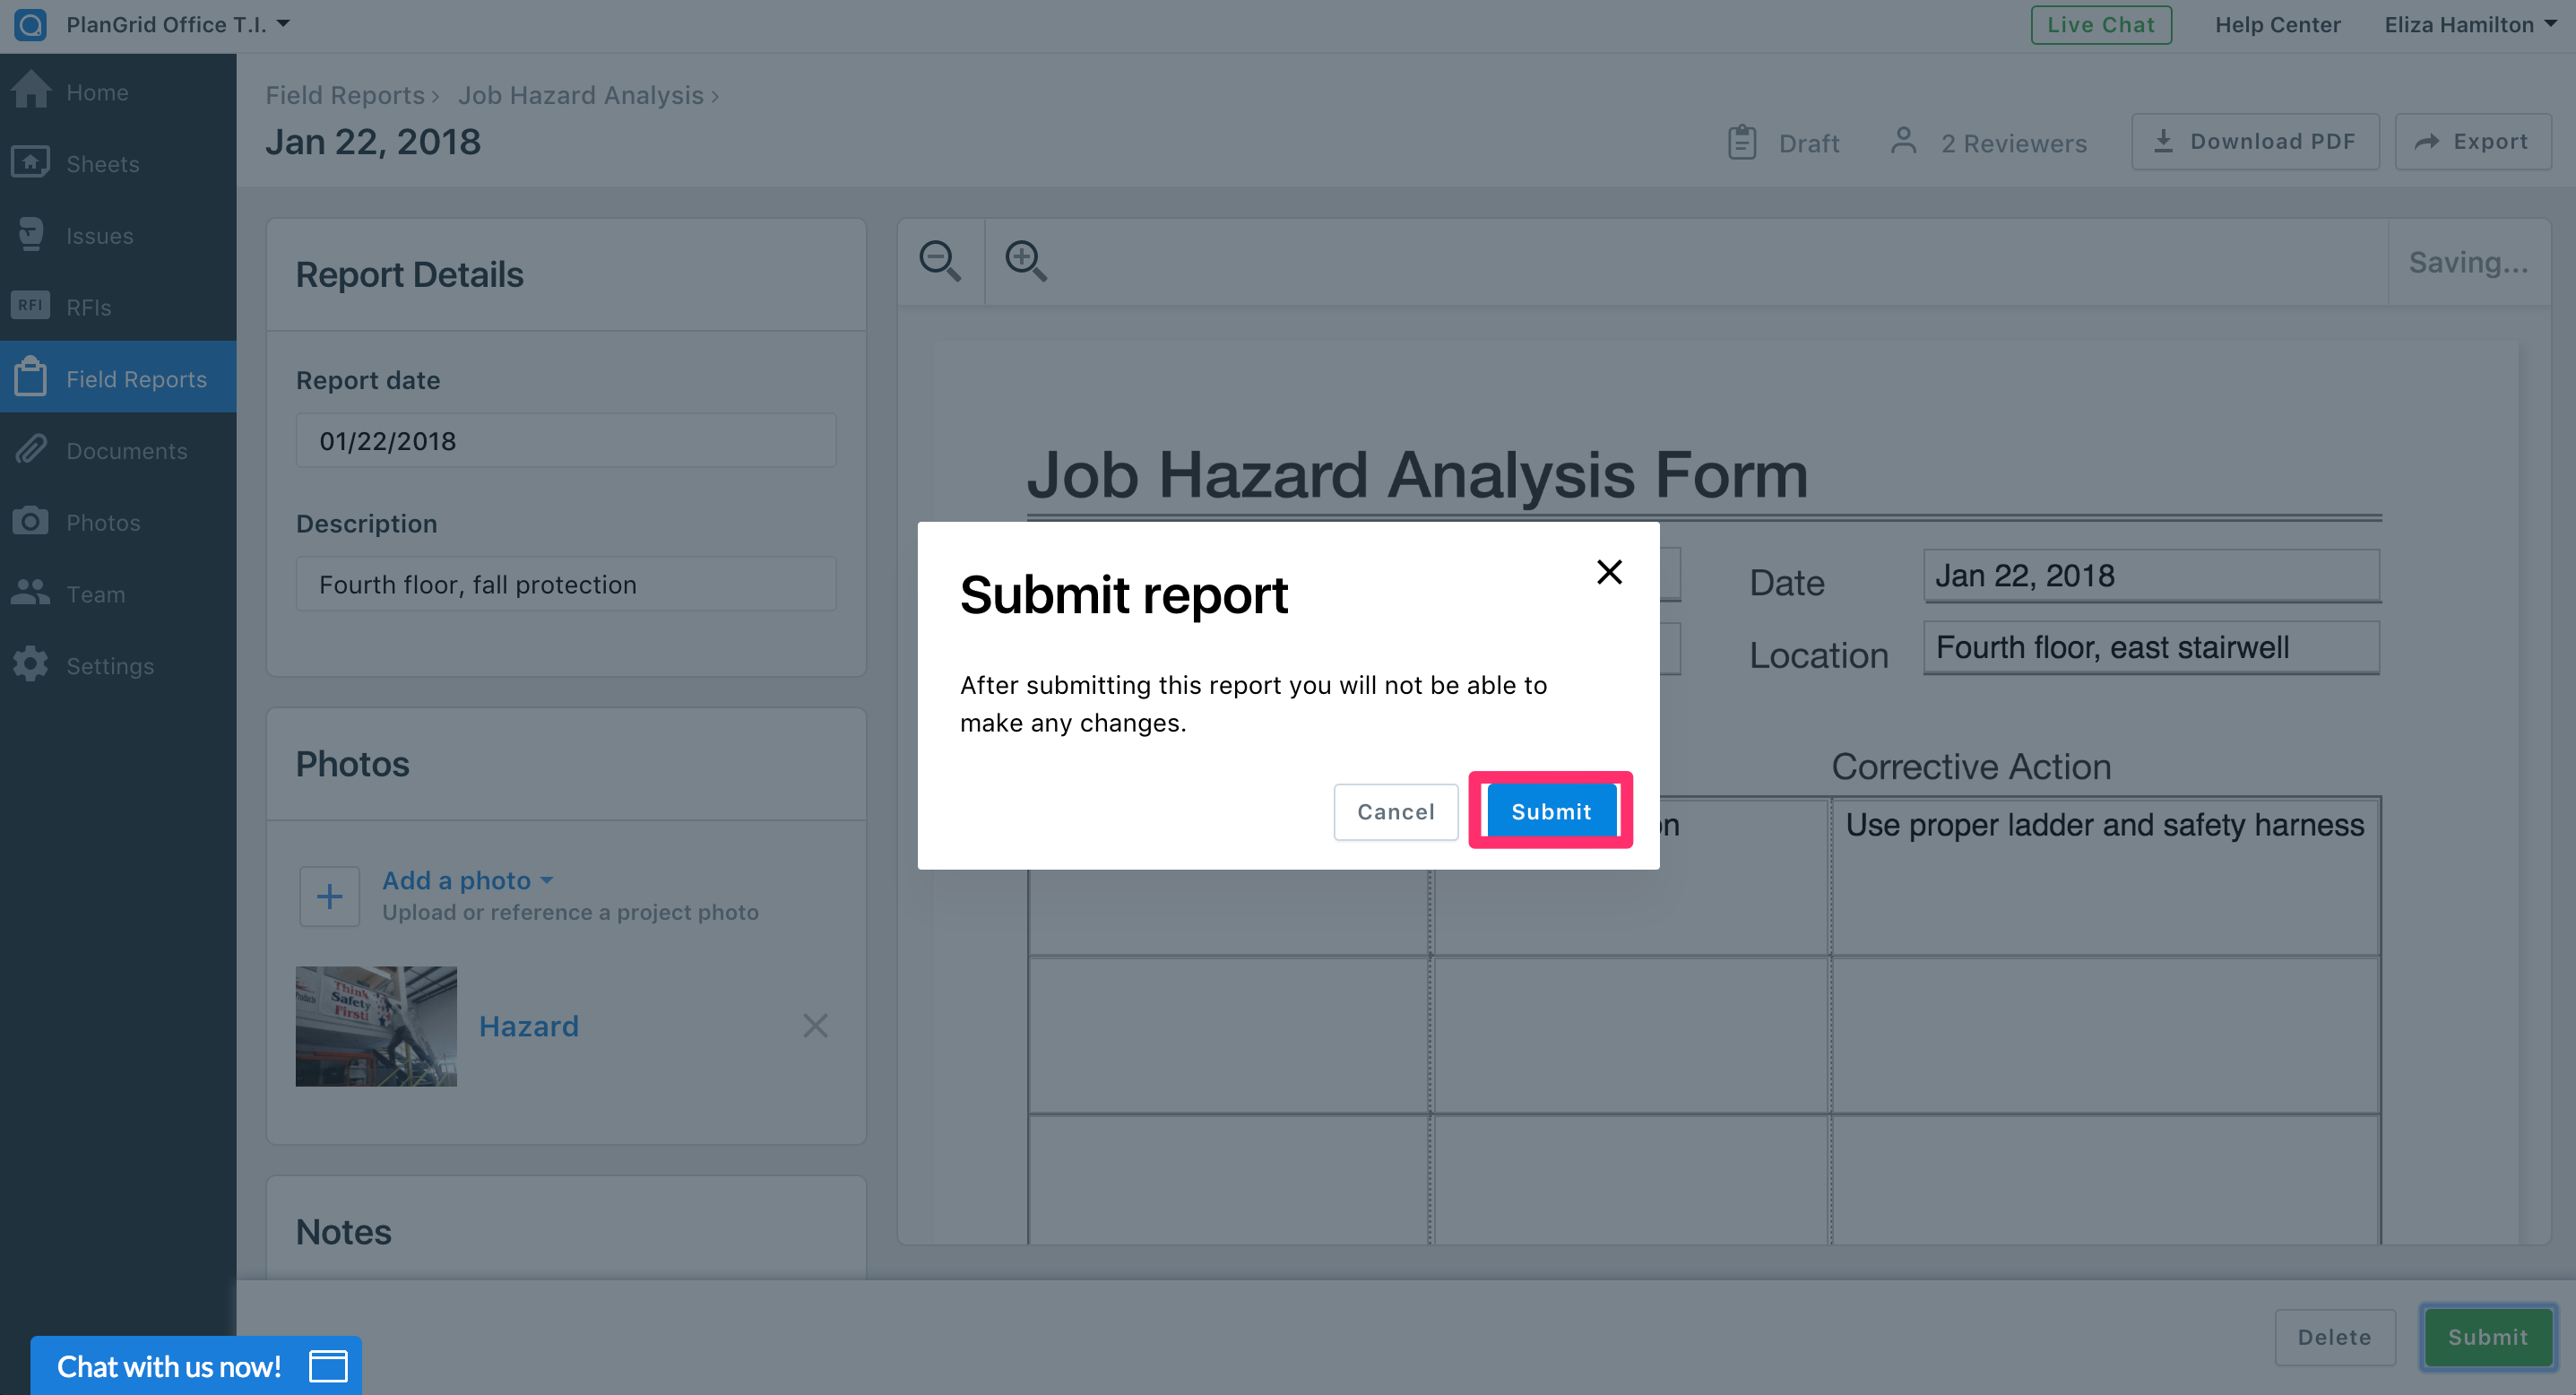Select Settings text in the sidebar
The image size is (2576, 1395).
click(110, 666)
